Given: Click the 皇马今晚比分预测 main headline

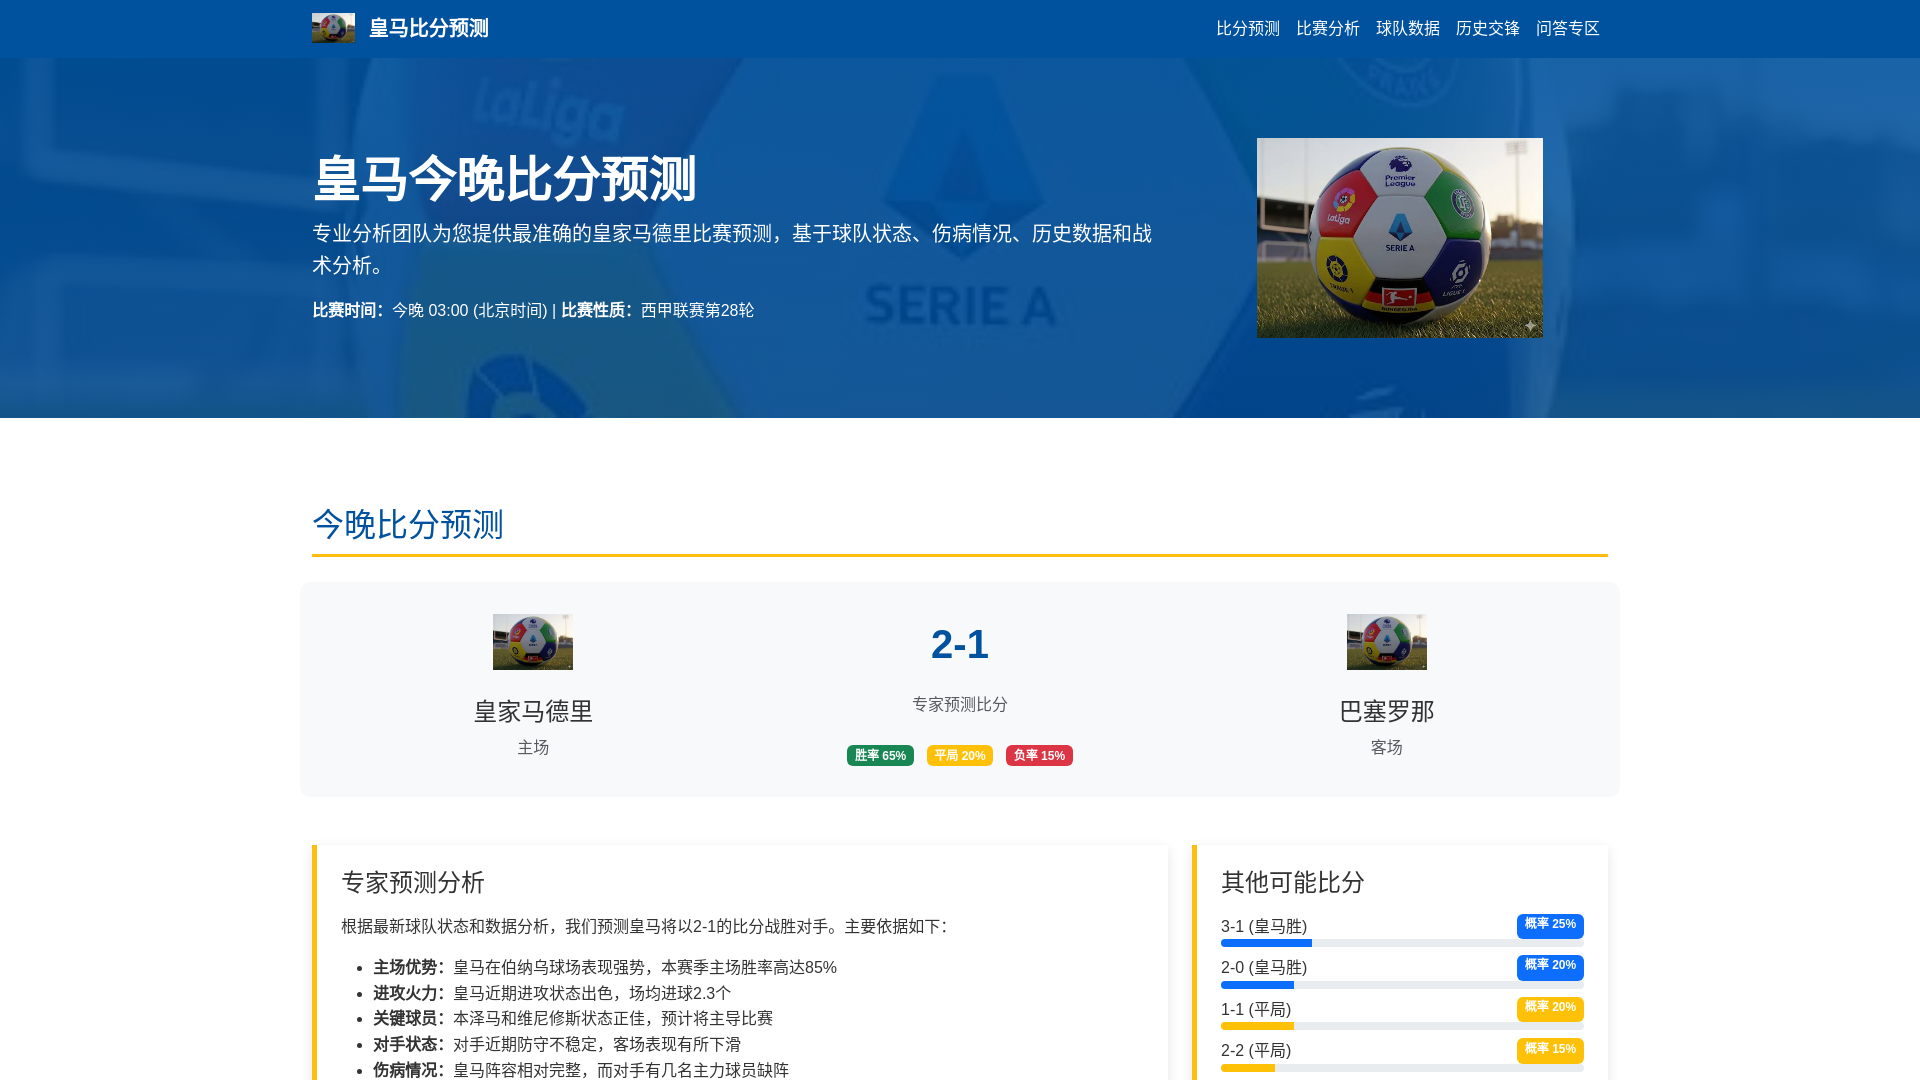Looking at the screenshot, I should pyautogui.click(x=504, y=179).
